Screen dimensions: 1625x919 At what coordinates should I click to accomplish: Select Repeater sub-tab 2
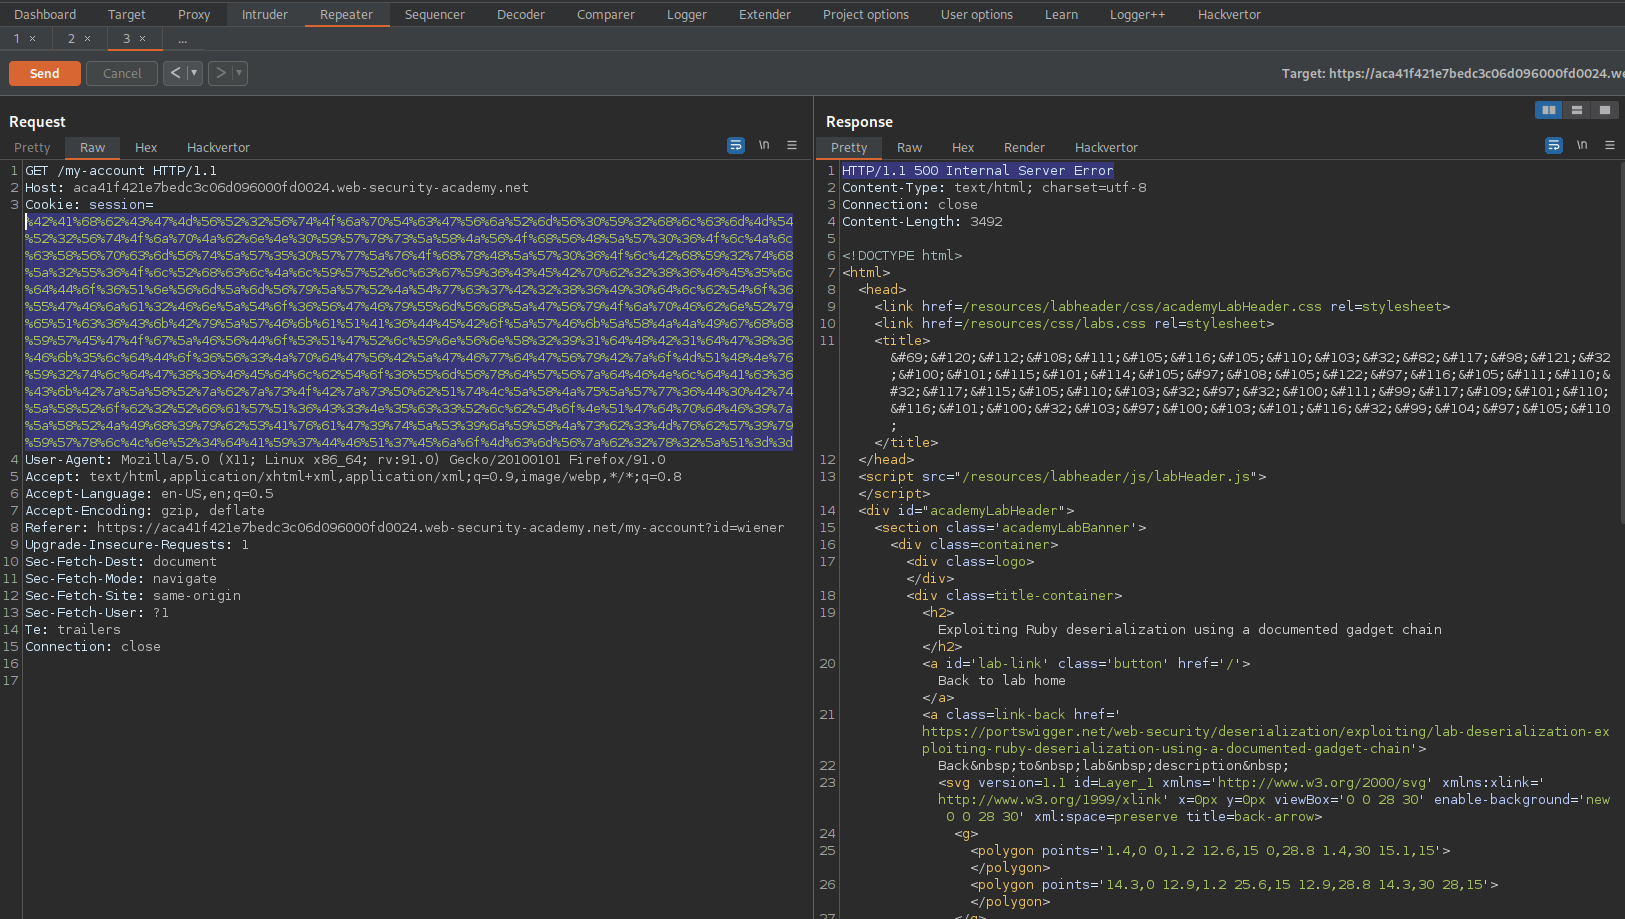pyautogui.click(x=72, y=39)
